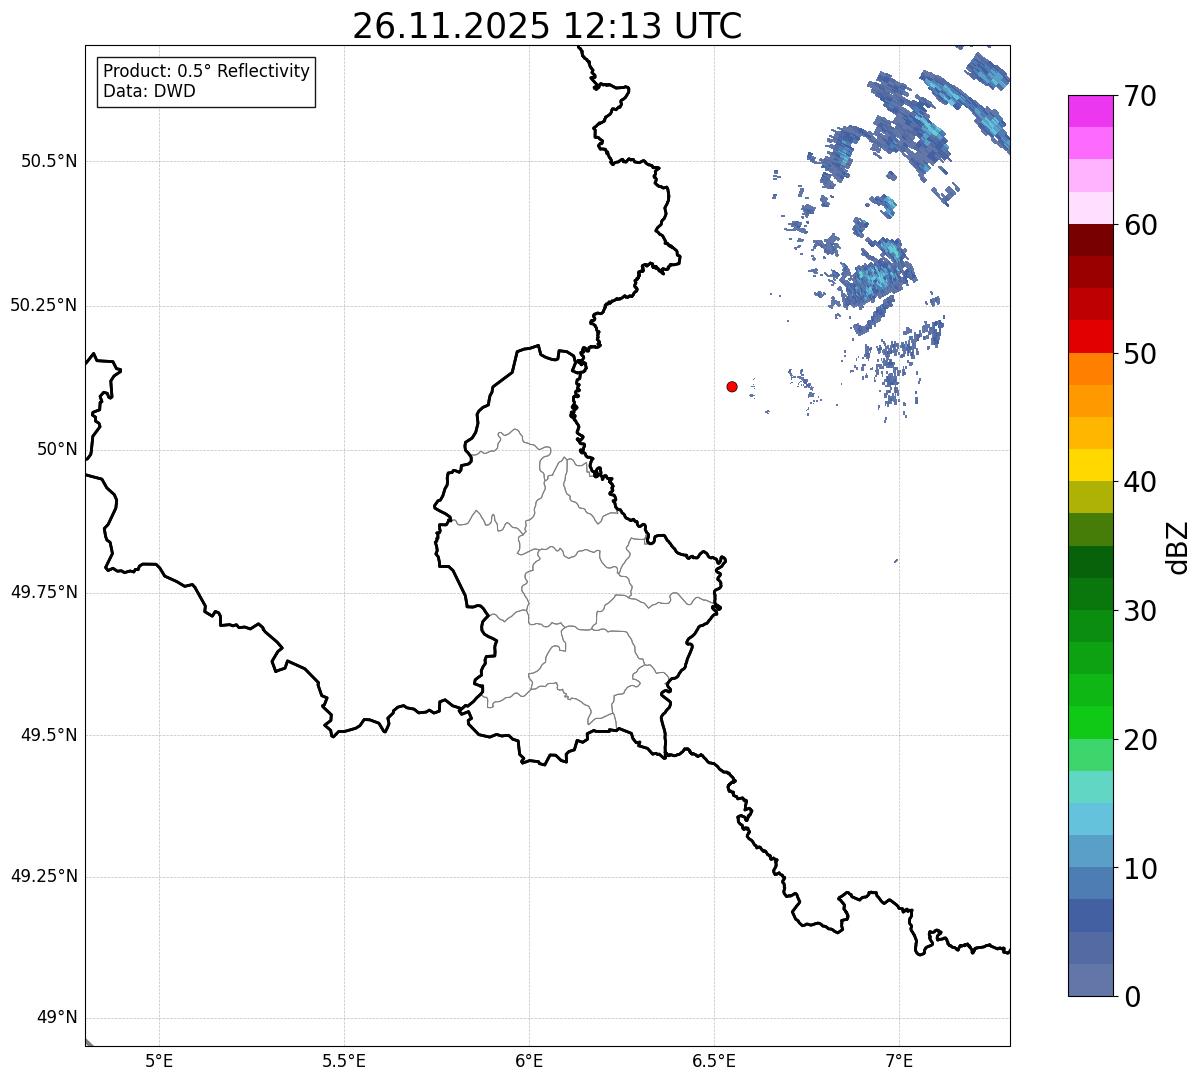
Task: Click the 5°E longitude label
Action: point(159,1060)
